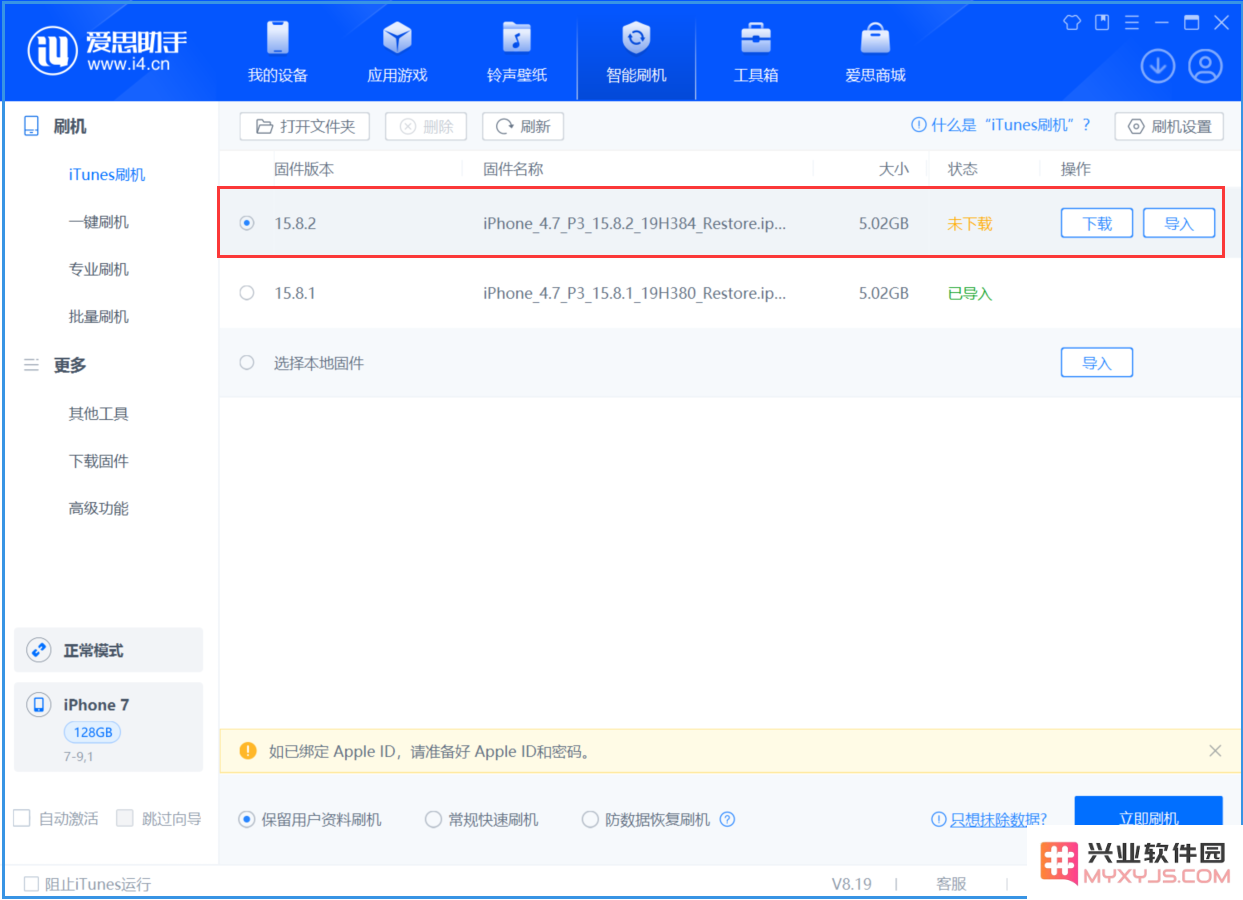Close the Apple ID warning banner
Screen dimensions: 1243x900
(1215, 751)
